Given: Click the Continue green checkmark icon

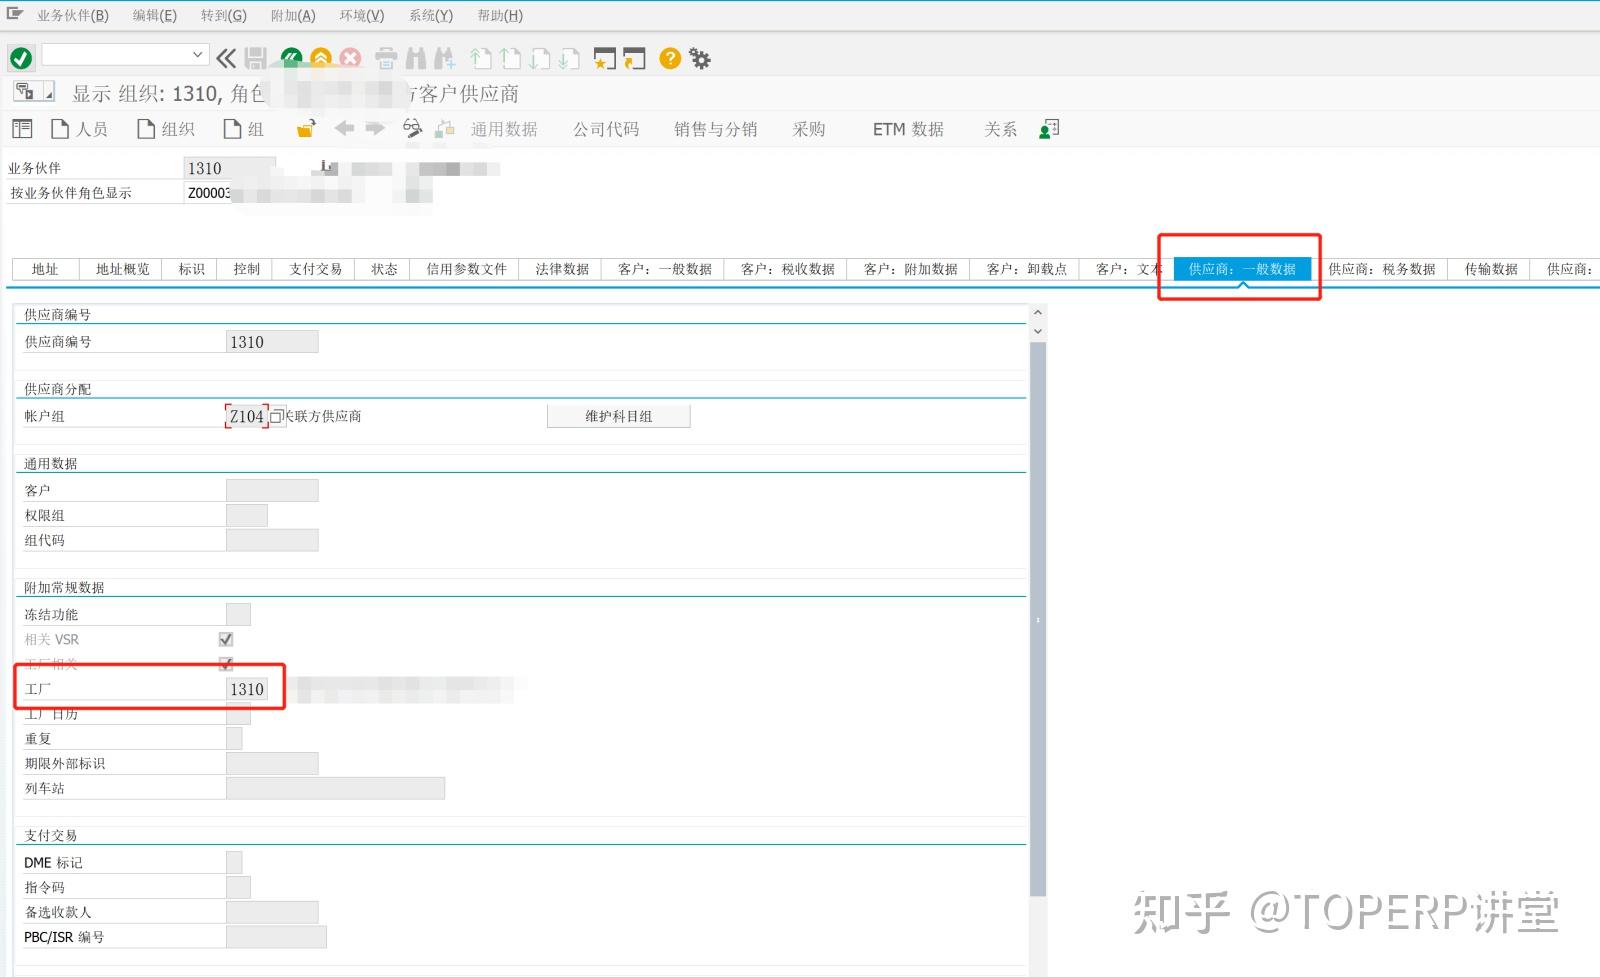Looking at the screenshot, I should click(20, 57).
